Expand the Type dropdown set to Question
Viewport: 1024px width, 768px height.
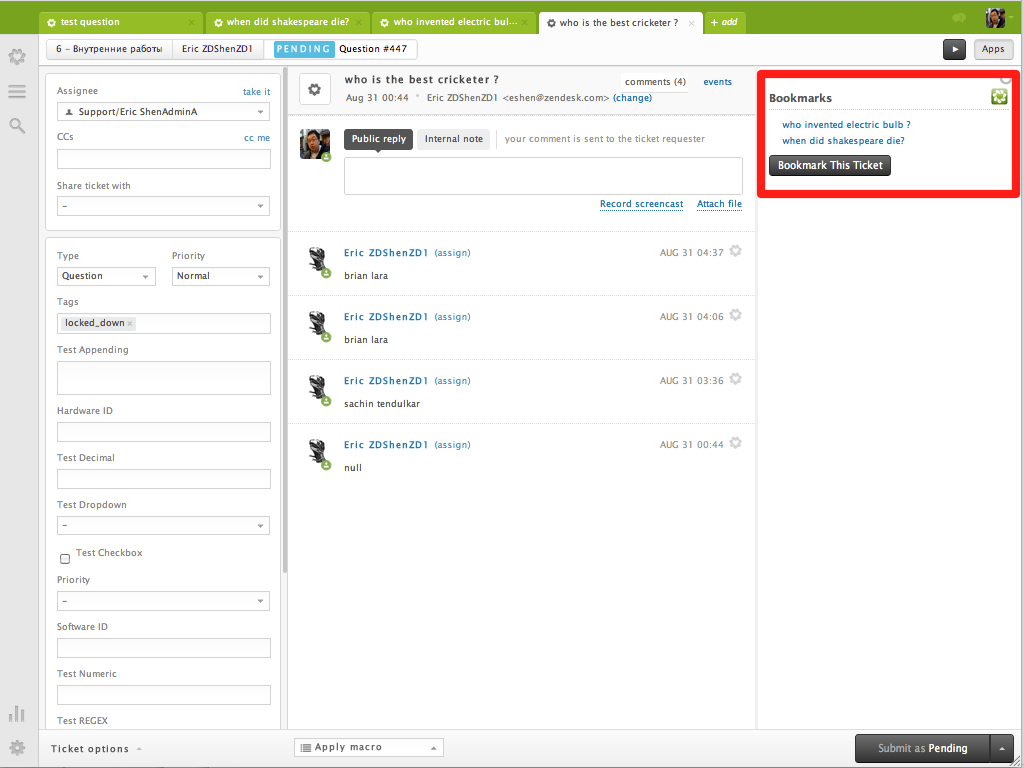106,276
